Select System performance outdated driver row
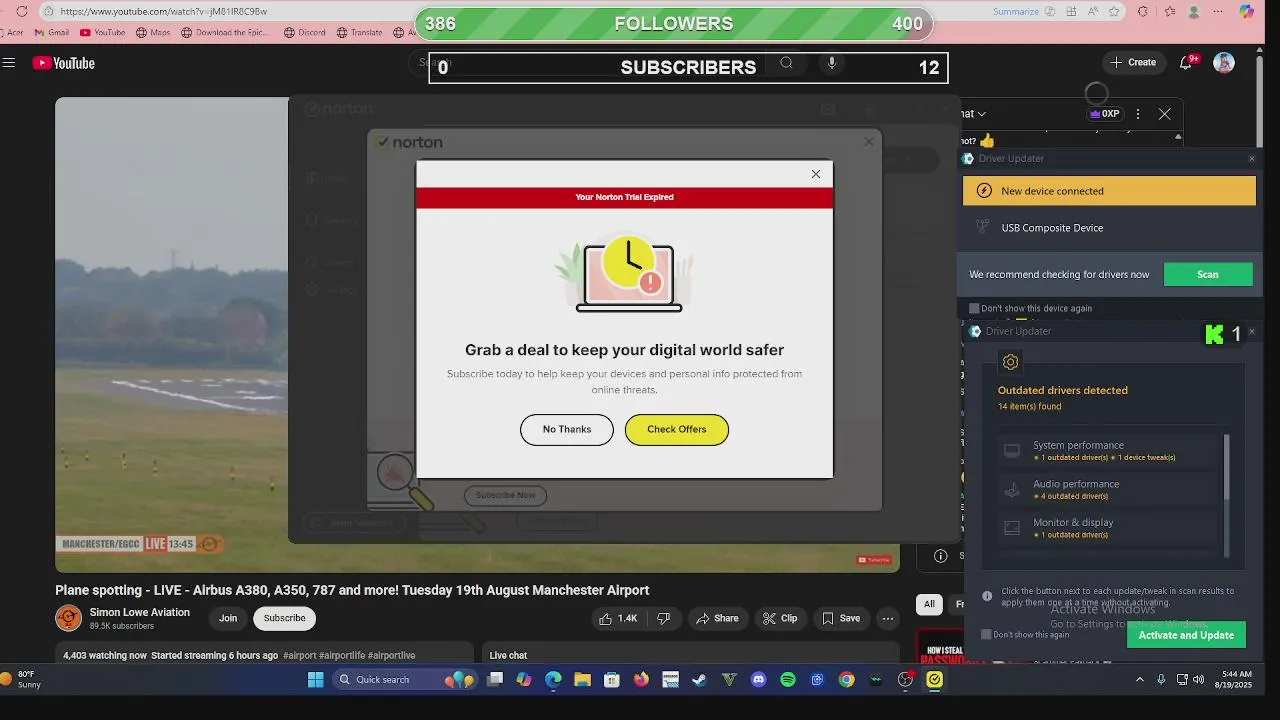 1110,451
